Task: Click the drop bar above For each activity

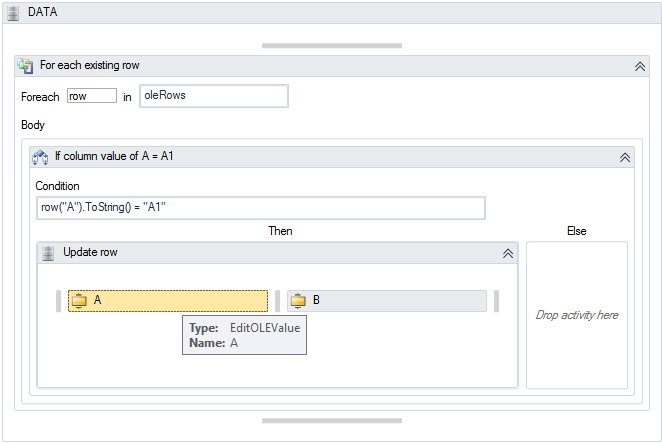Action: coord(331,45)
